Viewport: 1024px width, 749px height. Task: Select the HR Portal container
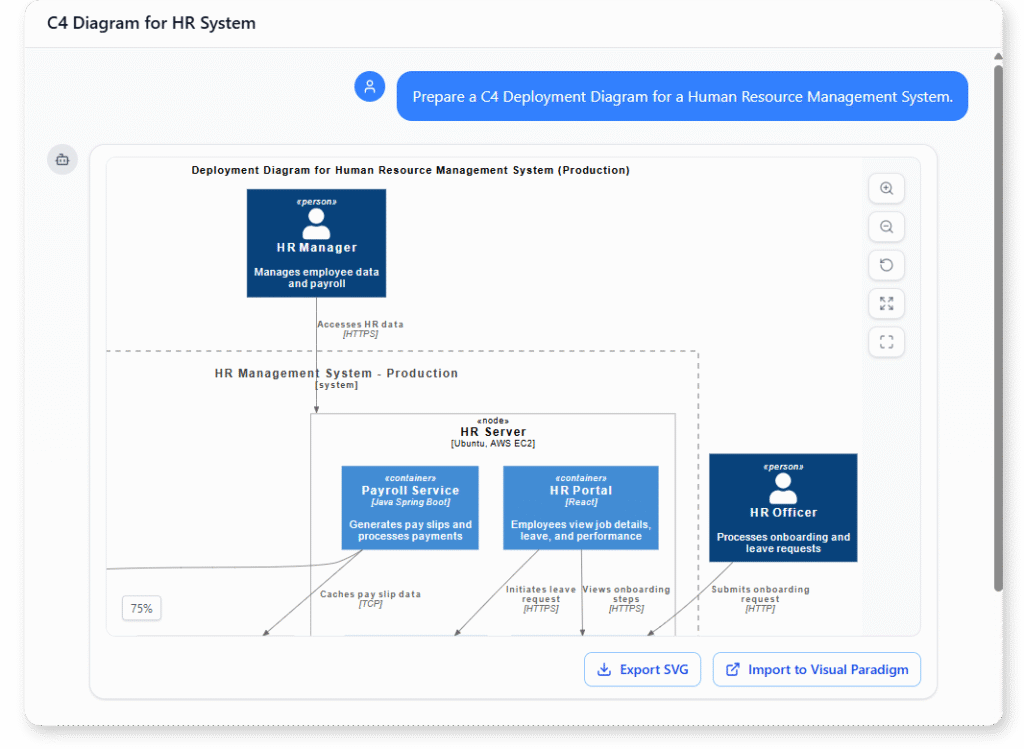(581, 507)
